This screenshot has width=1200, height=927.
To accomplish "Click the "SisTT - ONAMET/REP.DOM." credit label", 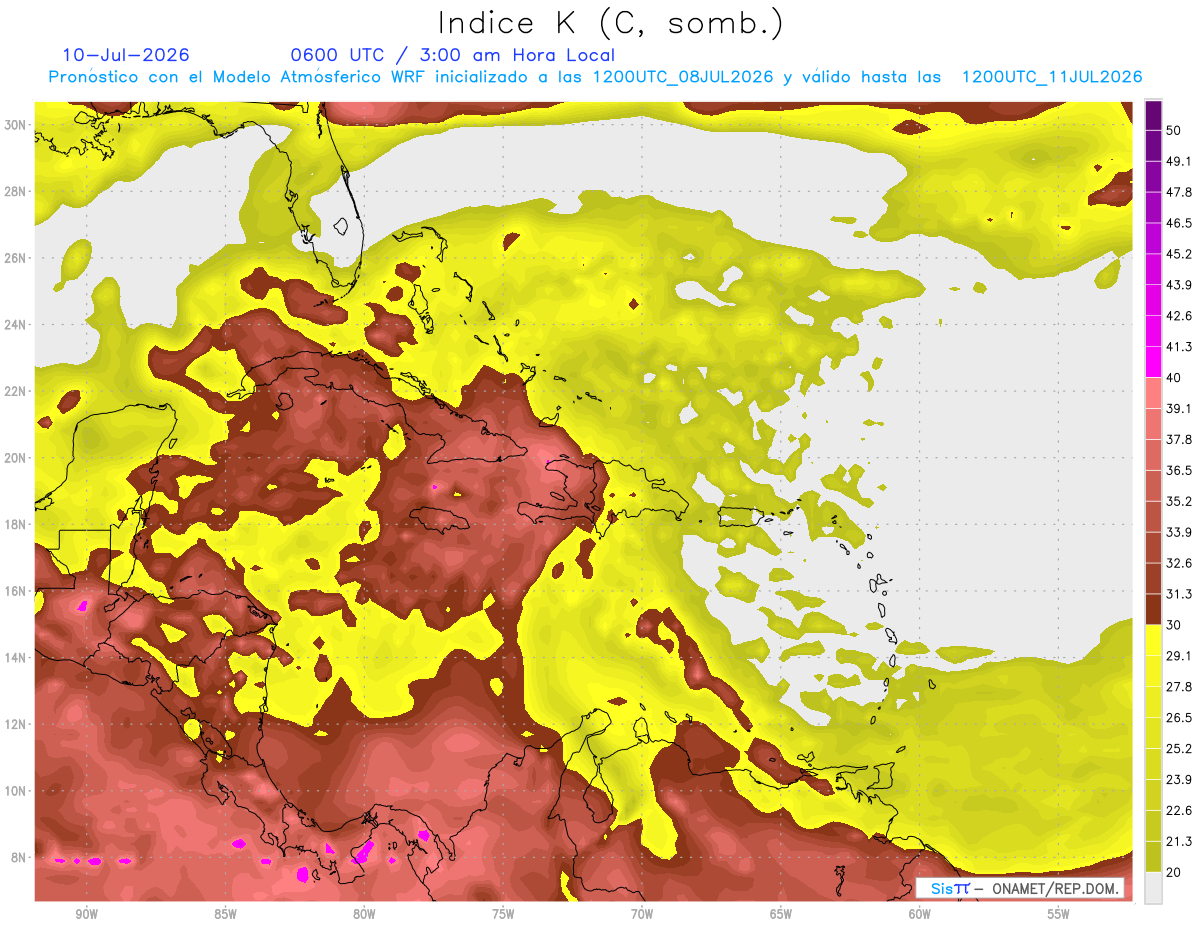I will (1019, 888).
